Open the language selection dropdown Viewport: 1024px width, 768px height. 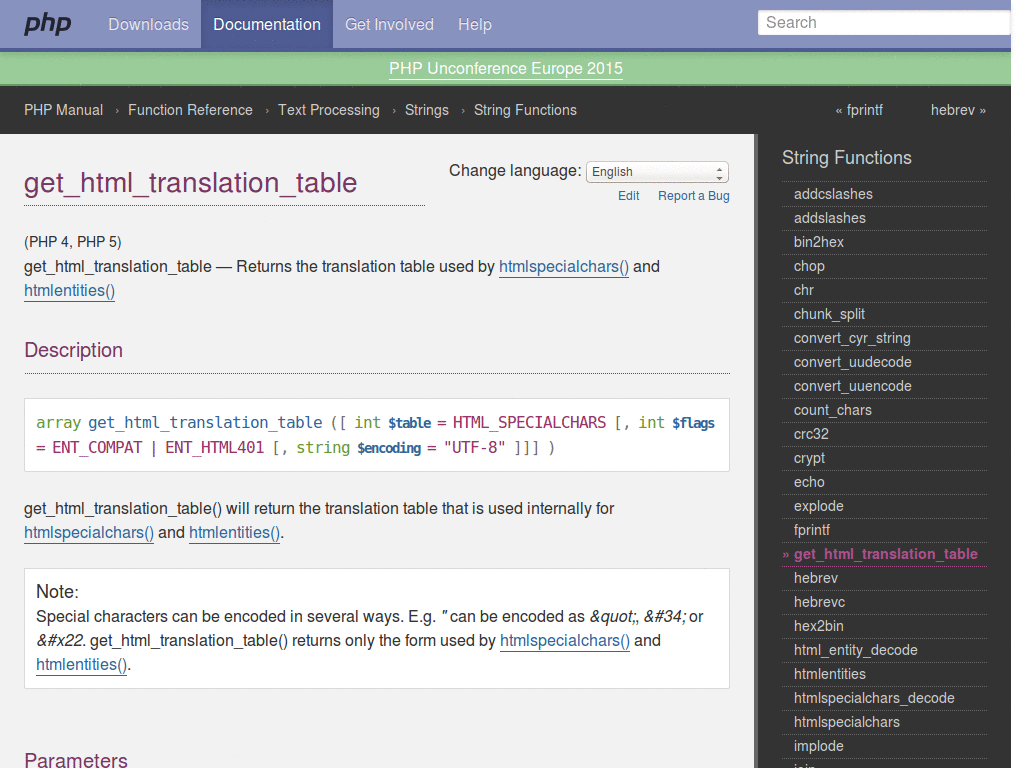650,171
